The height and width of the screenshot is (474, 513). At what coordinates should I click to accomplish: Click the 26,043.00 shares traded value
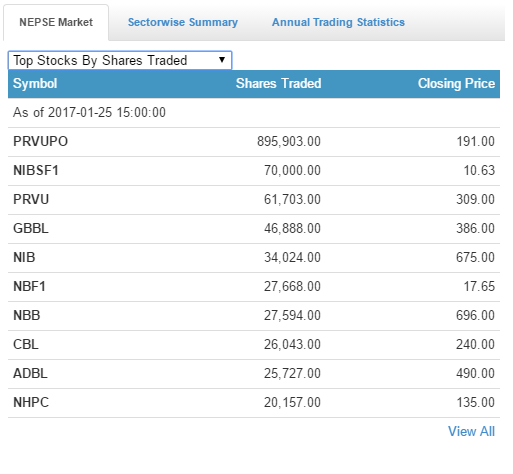coord(292,344)
